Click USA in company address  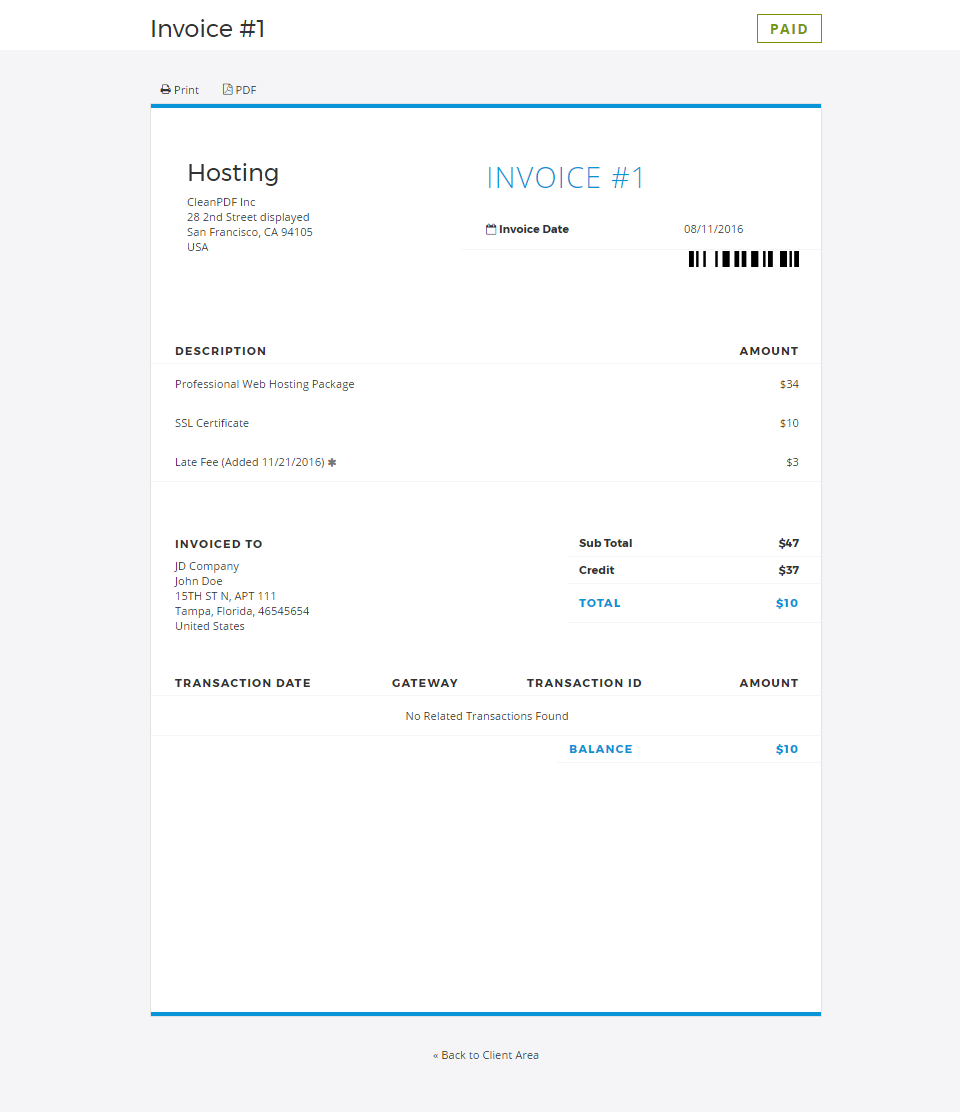click(x=198, y=247)
